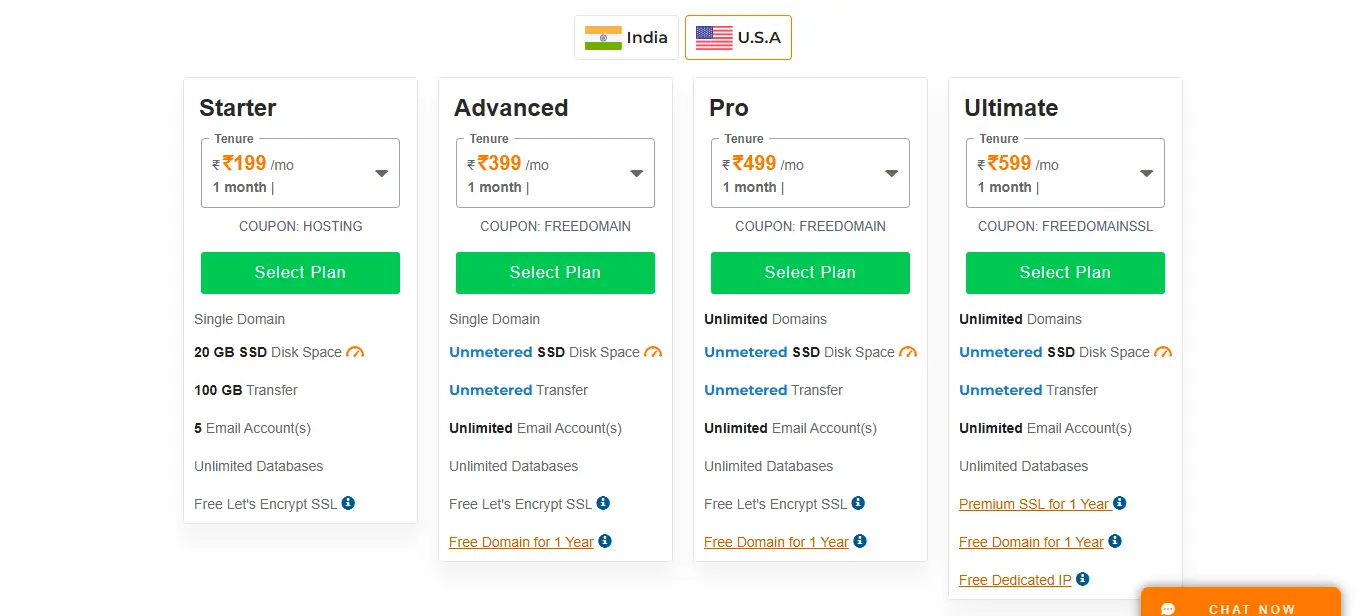This screenshot has width=1366, height=616.
Task: Click the info icon next to Pro's Free Domain offer
Action: point(859,541)
